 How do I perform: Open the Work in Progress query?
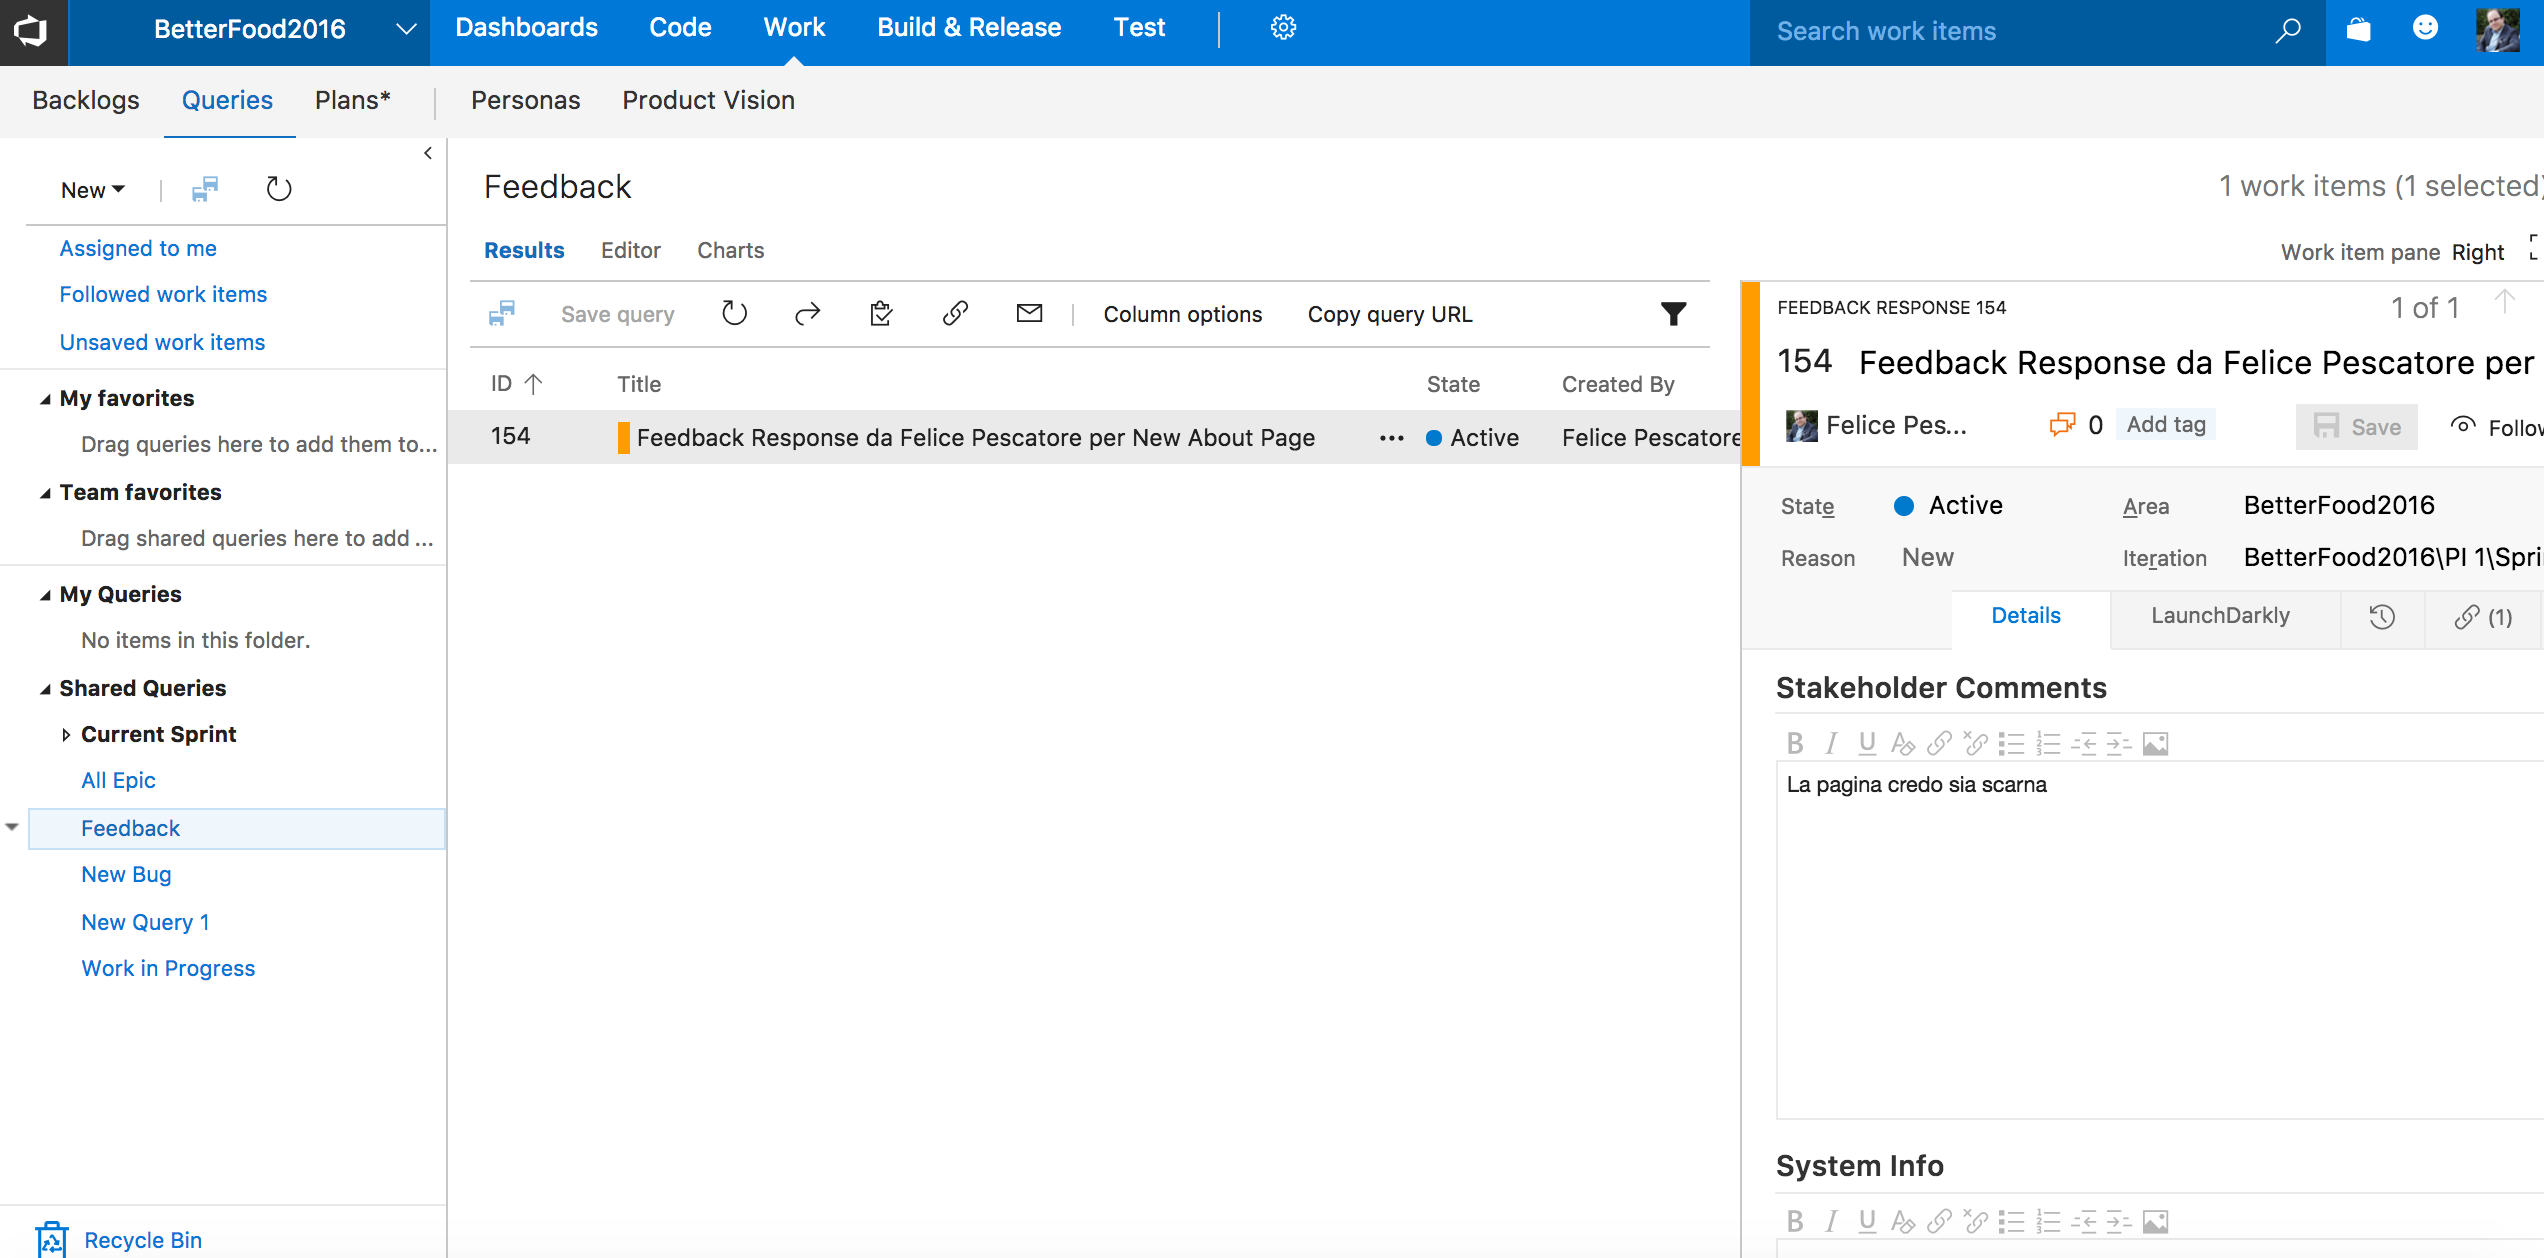pos(168,968)
